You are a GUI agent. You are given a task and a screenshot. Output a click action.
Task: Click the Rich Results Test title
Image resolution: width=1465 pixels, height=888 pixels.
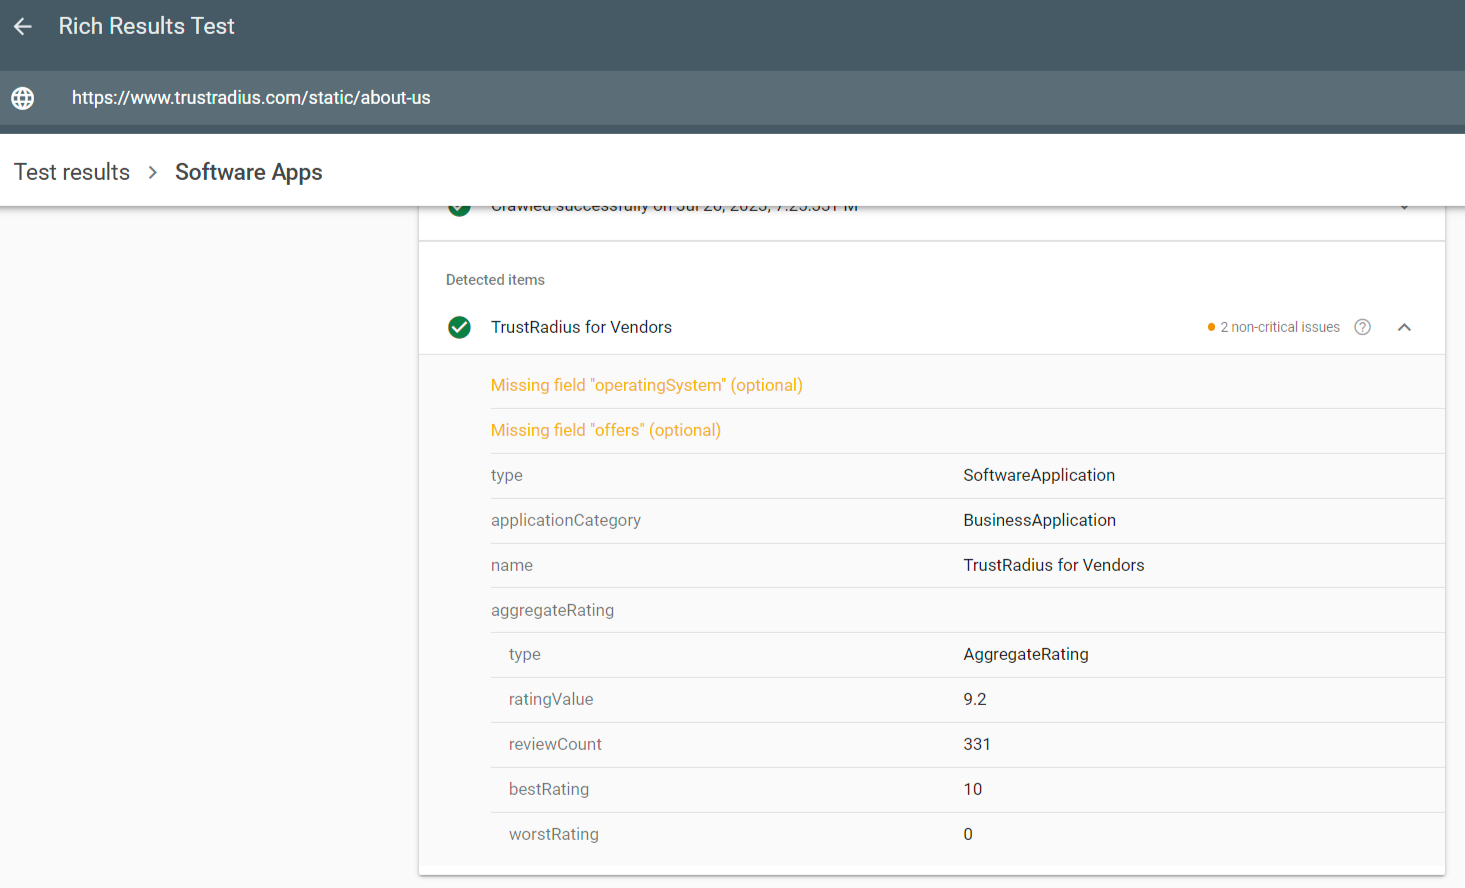pyautogui.click(x=146, y=26)
